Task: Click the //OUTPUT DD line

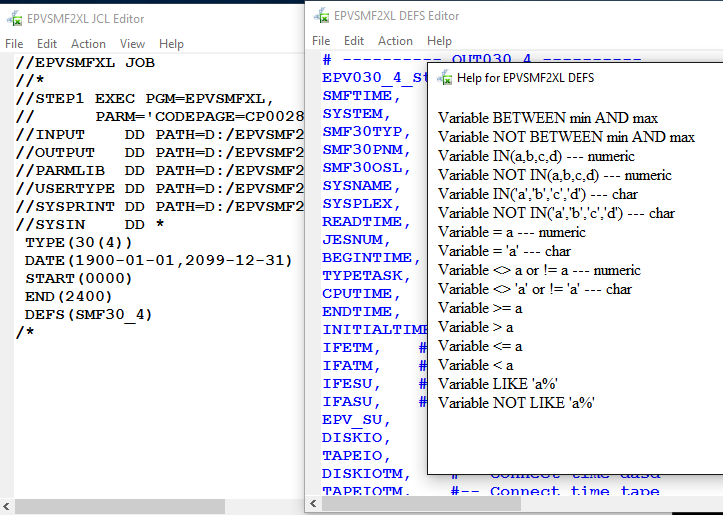Action: point(160,153)
